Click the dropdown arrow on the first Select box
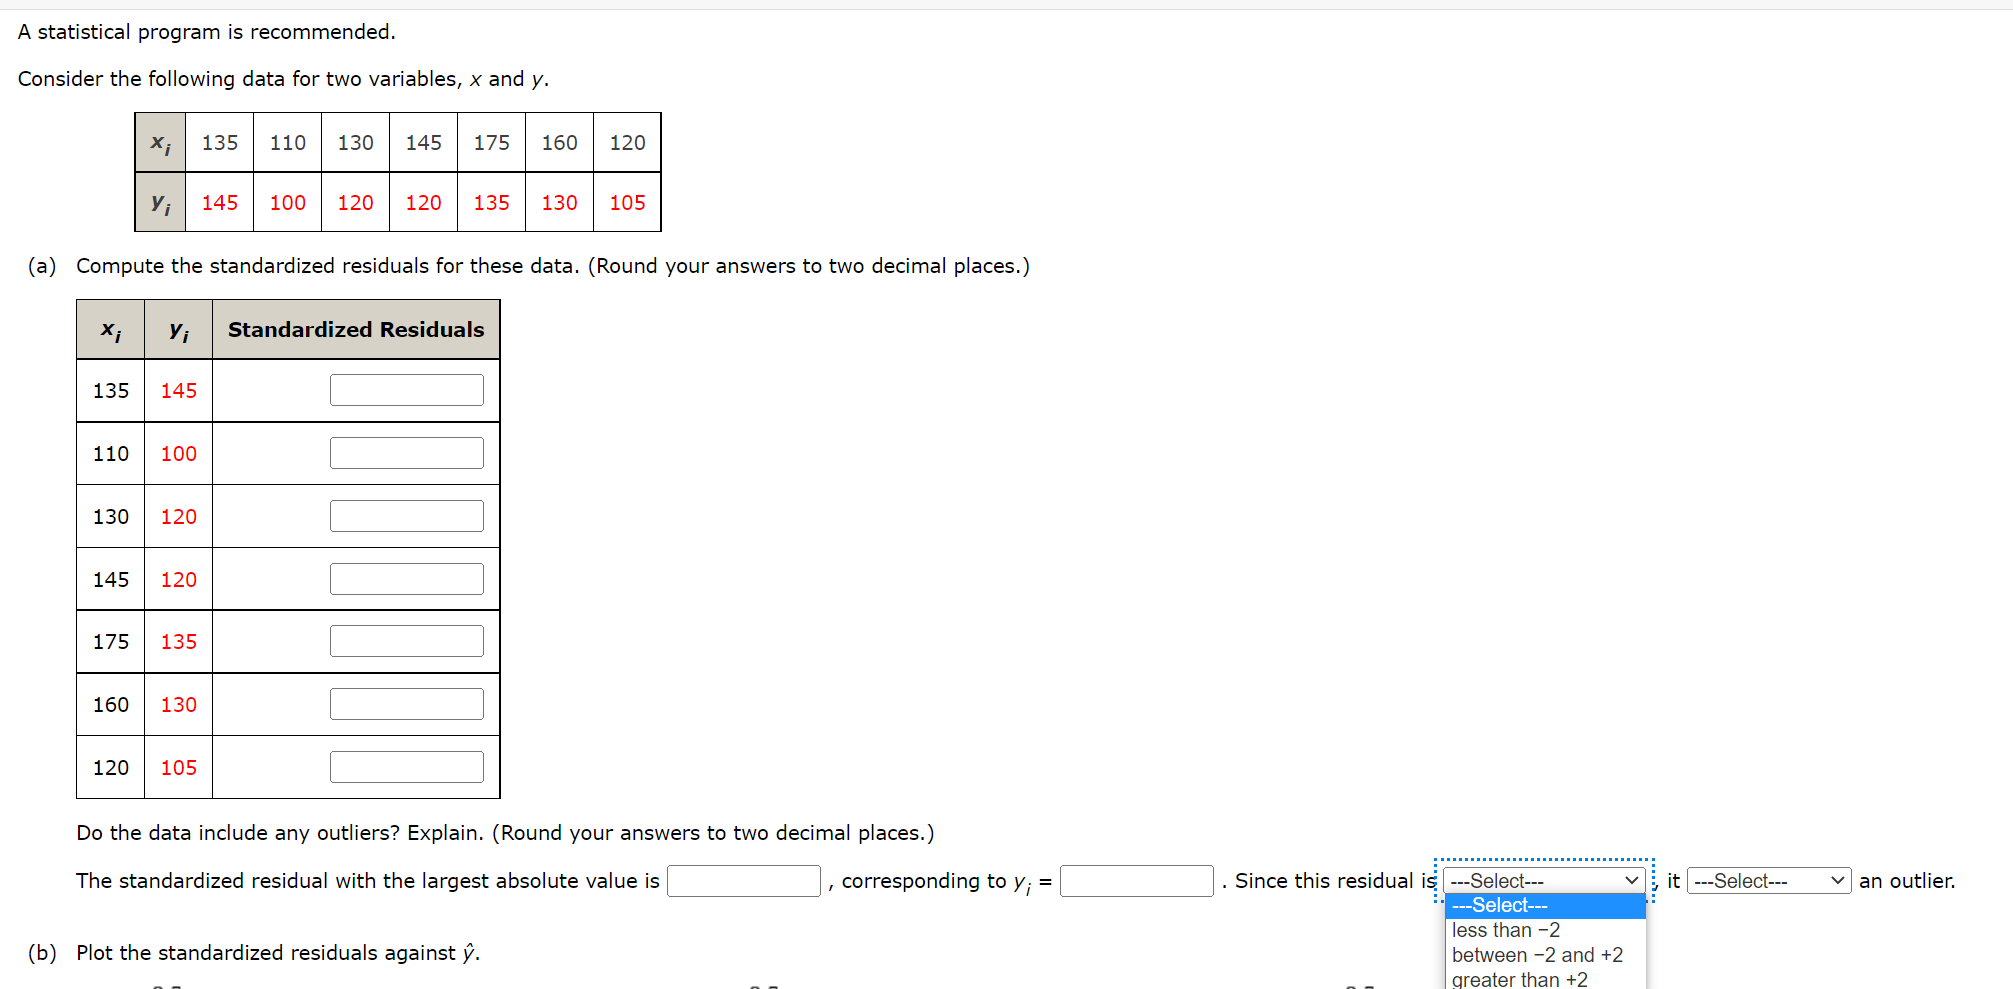The width and height of the screenshot is (2013, 989). 1631,881
